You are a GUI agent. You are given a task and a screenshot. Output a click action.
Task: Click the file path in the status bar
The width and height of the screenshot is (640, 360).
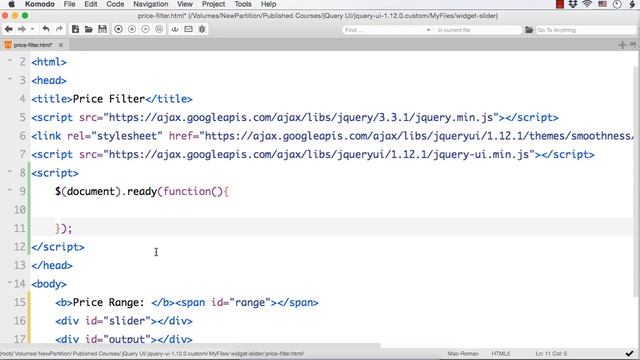pyautogui.click(x=152, y=353)
